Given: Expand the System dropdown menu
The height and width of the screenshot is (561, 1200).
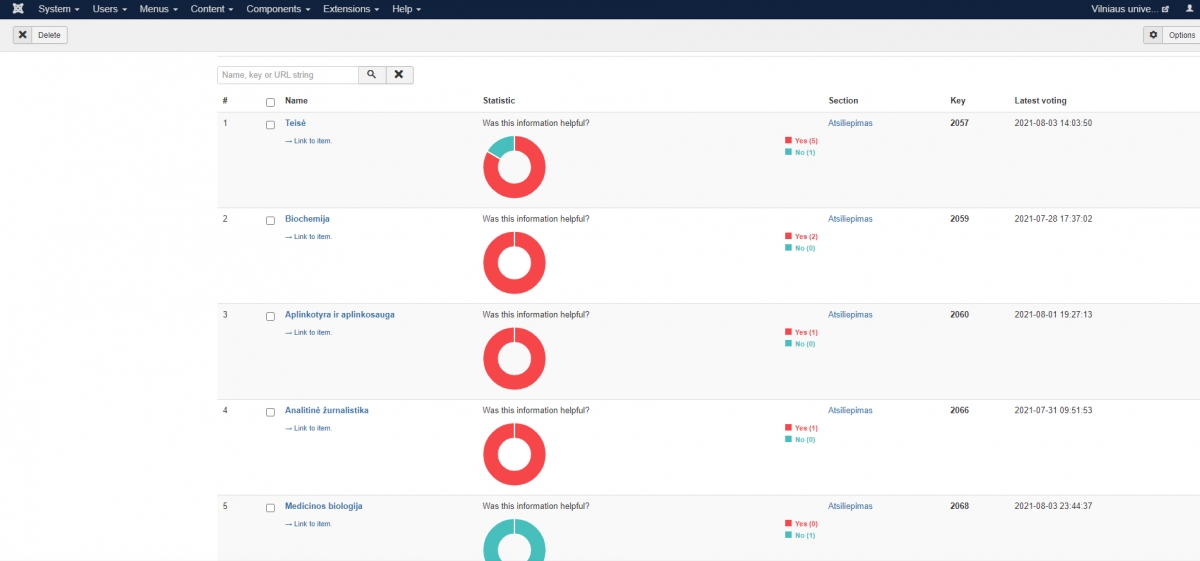Looking at the screenshot, I should pos(58,9).
